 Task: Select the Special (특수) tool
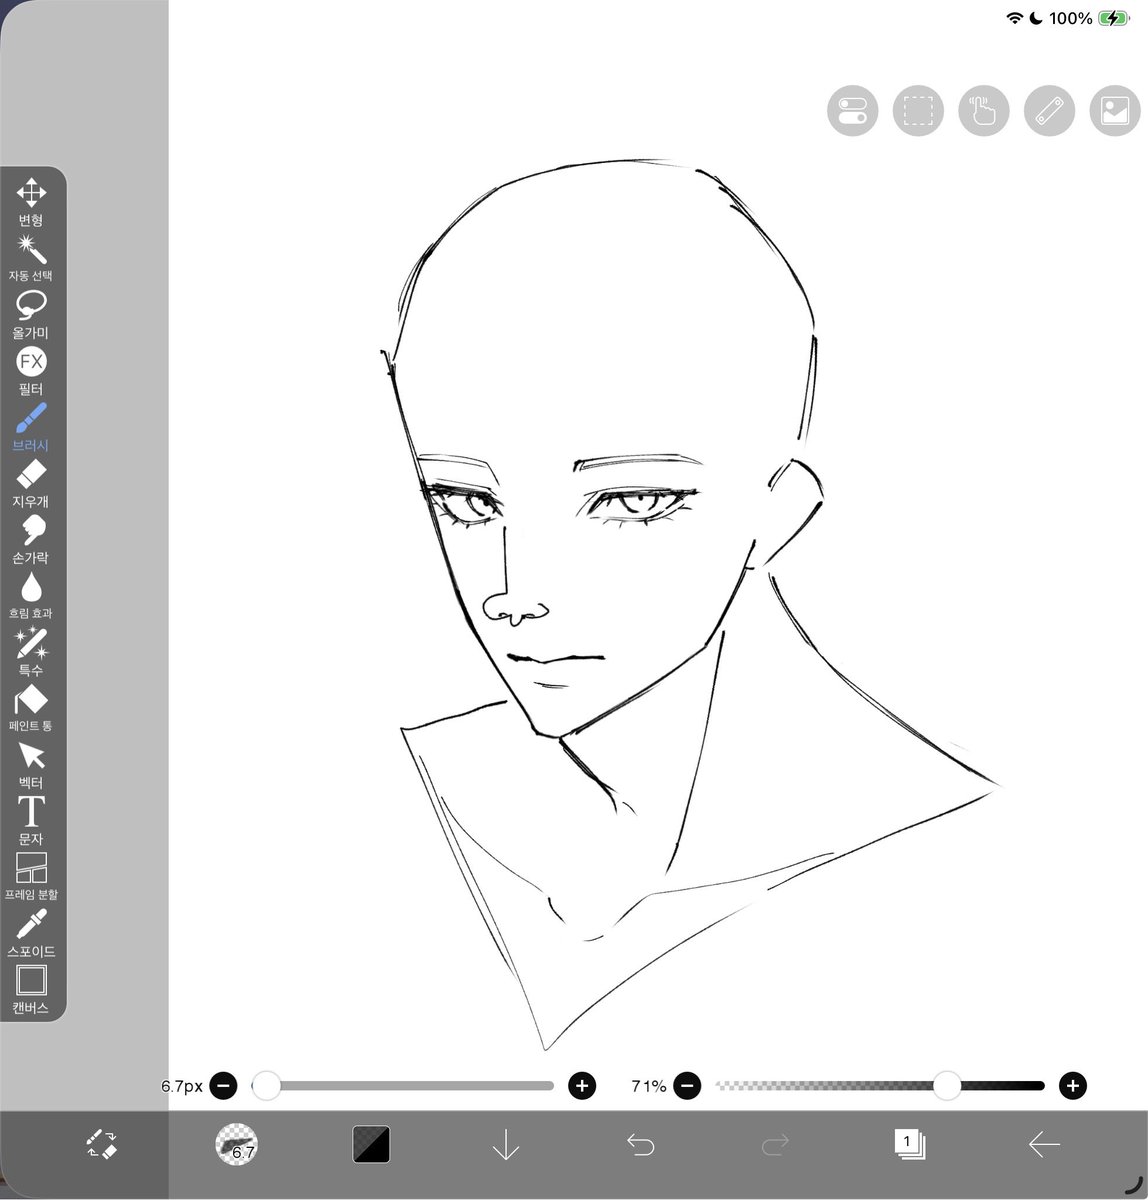(31, 652)
